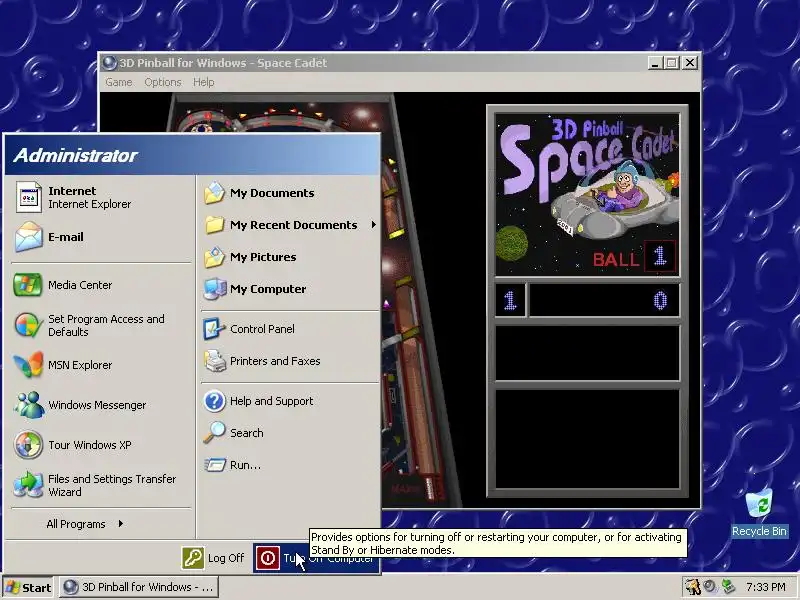Click the 'Windows Messenger' text label

coord(97,405)
